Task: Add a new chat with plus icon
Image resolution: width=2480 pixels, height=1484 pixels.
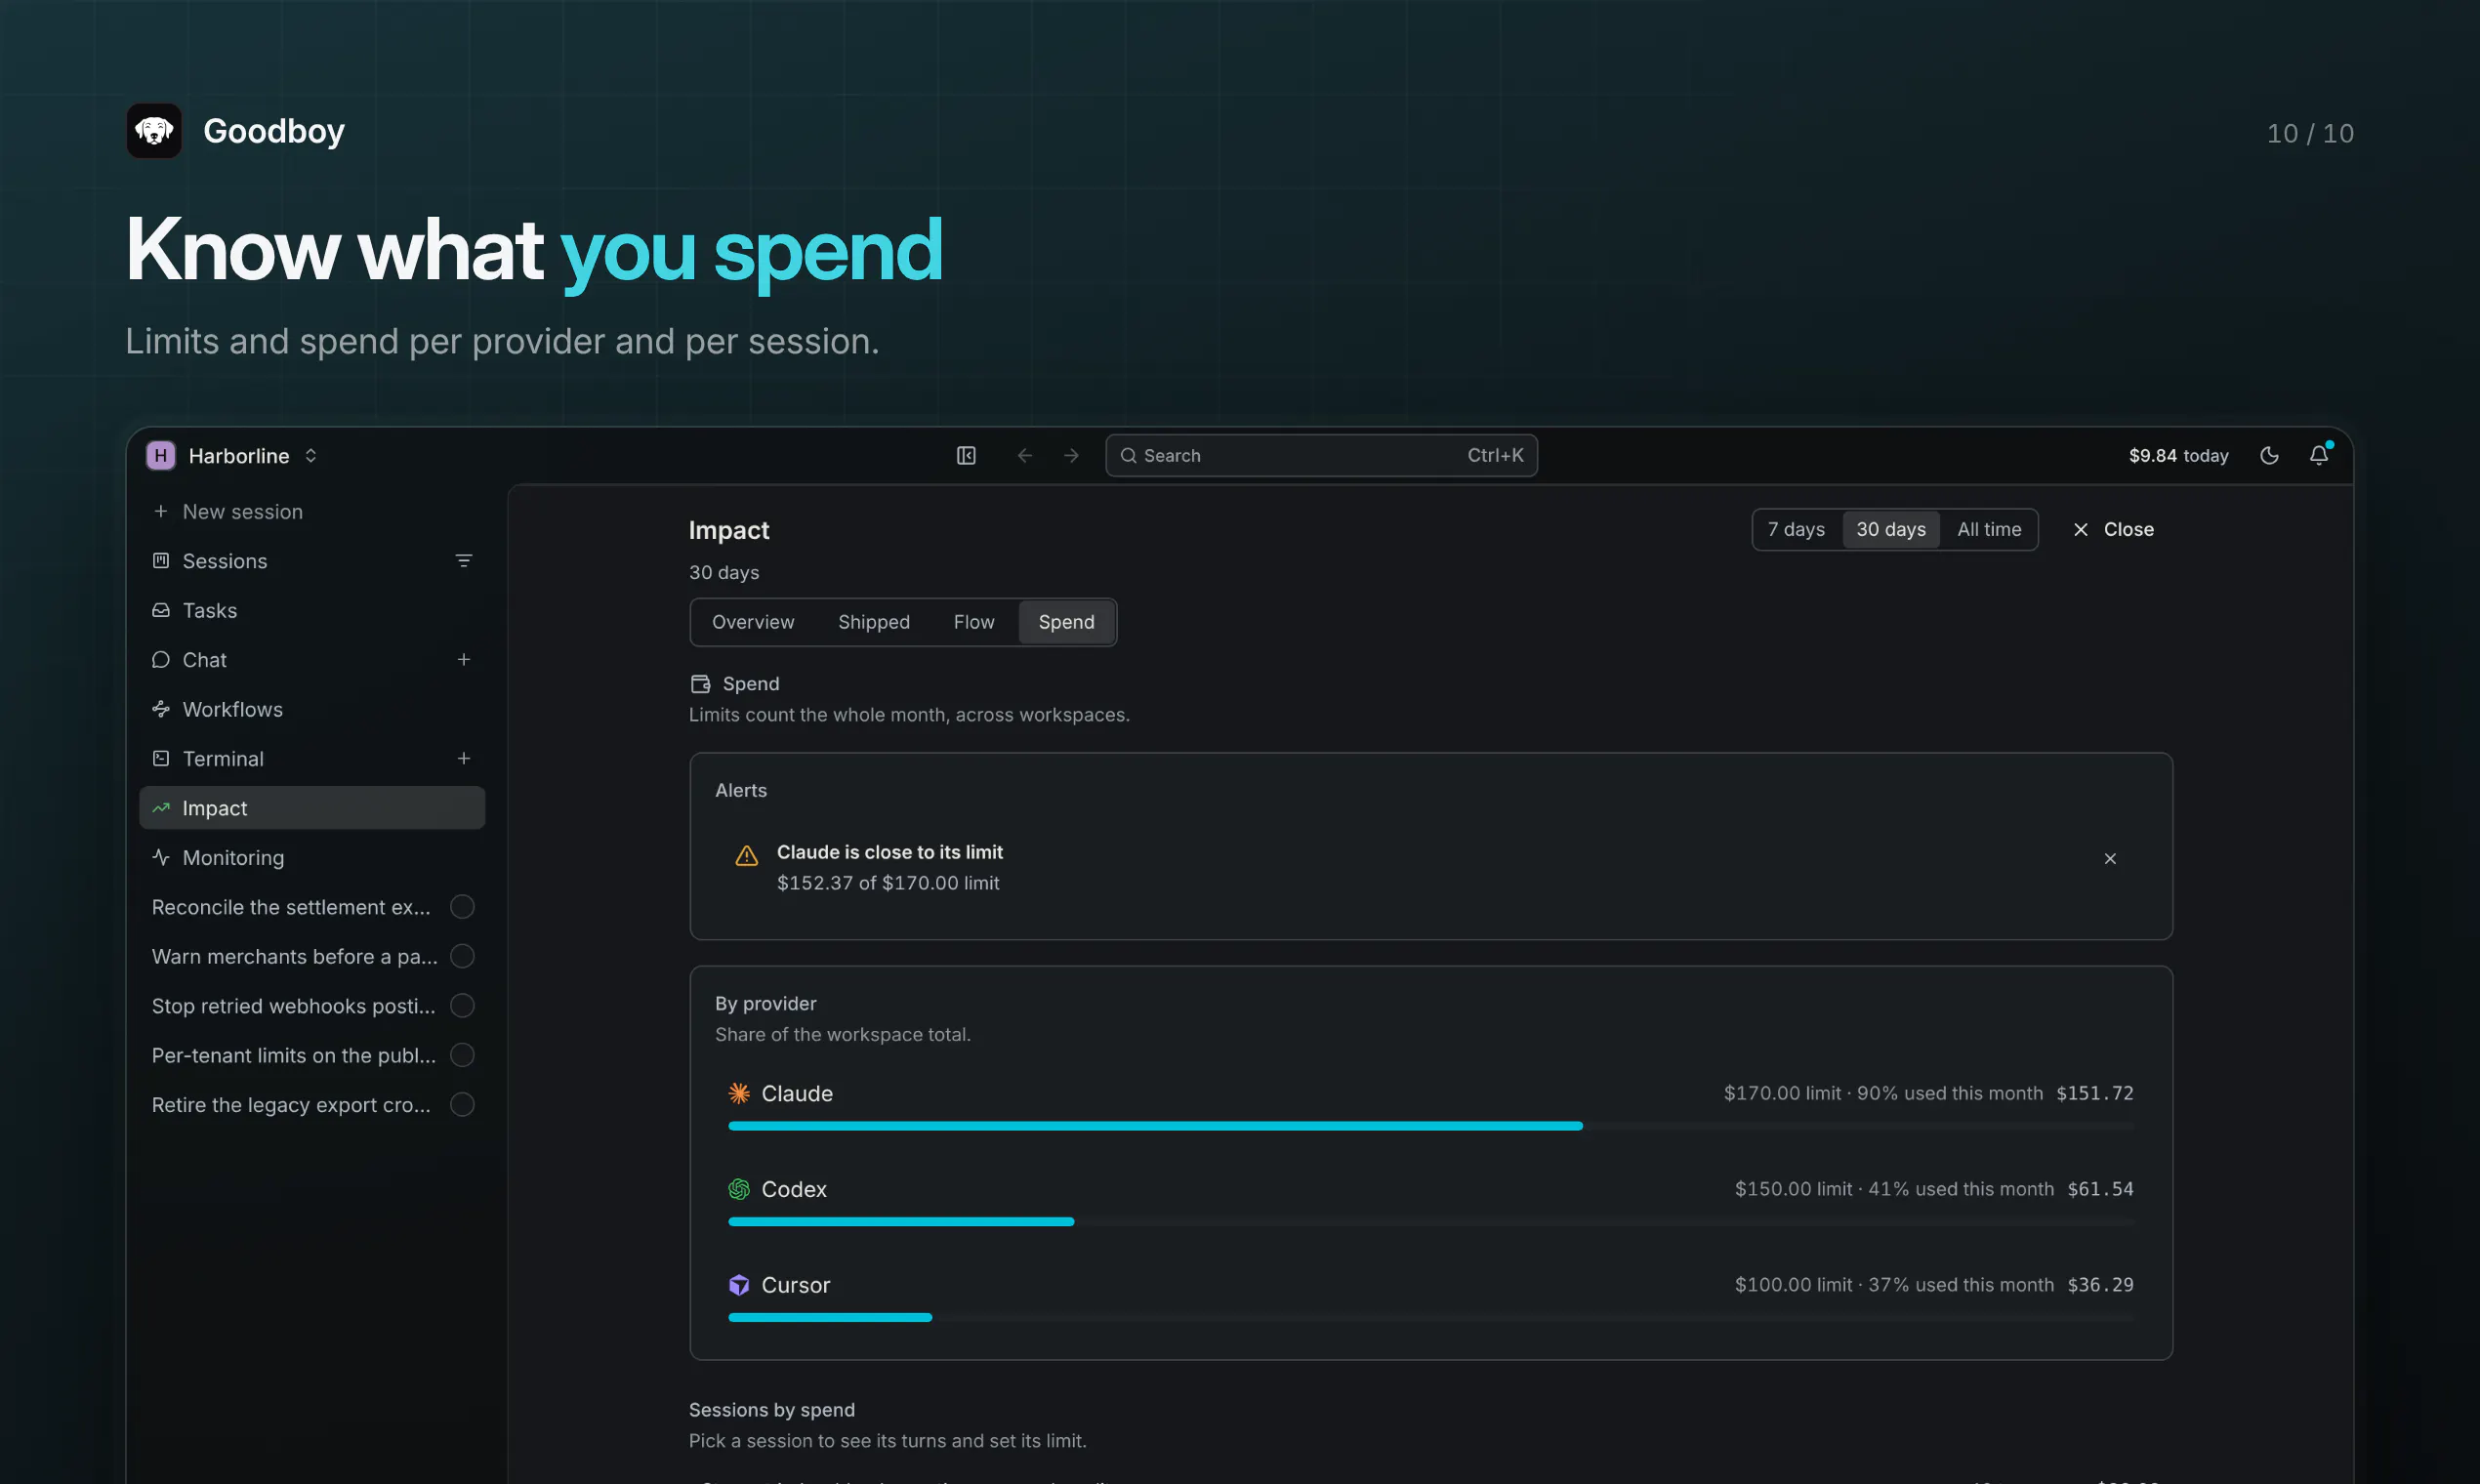Action: click(464, 660)
